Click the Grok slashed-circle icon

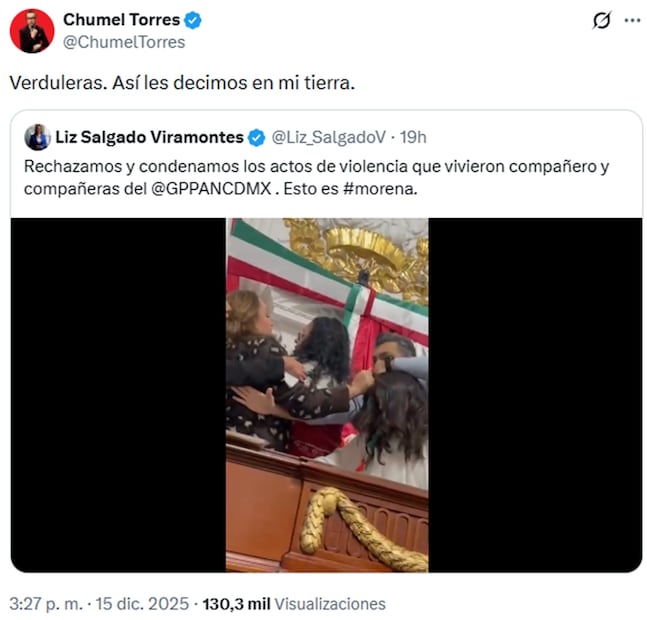pyautogui.click(x=602, y=20)
